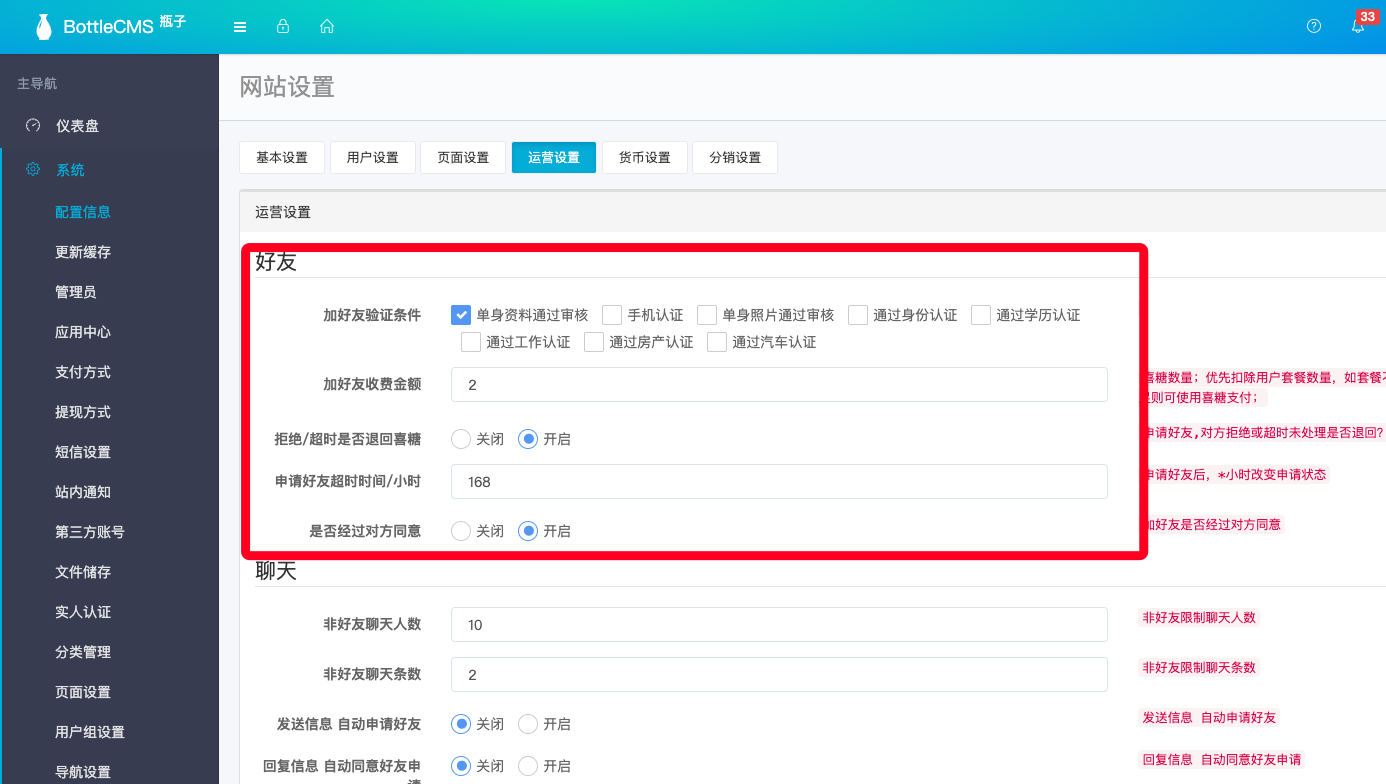The image size is (1386, 784).
Task: Click the BottleCMS 瓶子 brand text
Action: click(x=125, y=26)
